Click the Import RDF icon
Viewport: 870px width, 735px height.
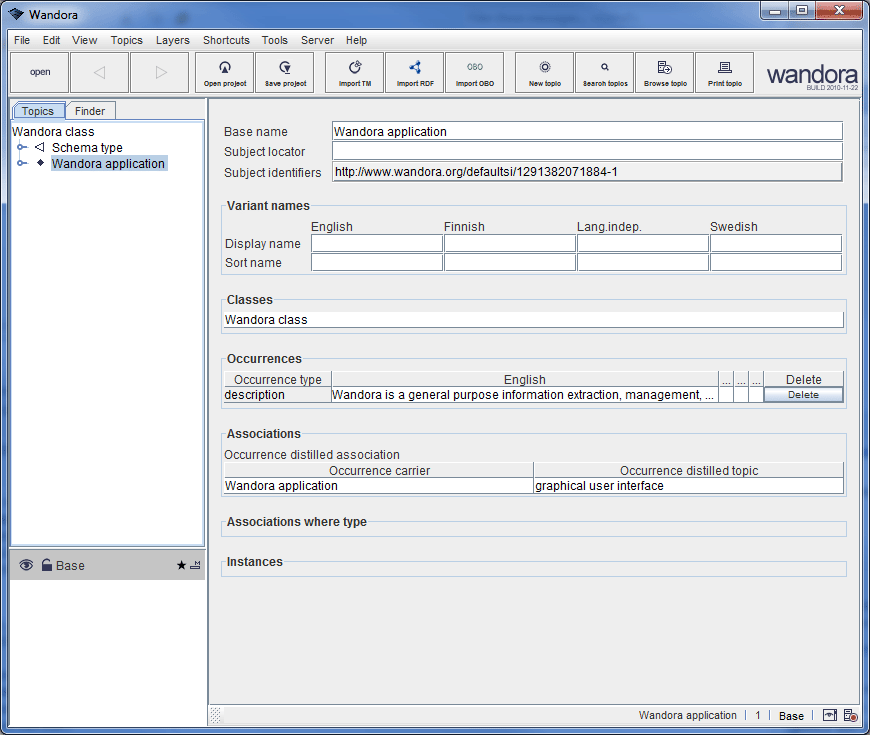tap(414, 72)
